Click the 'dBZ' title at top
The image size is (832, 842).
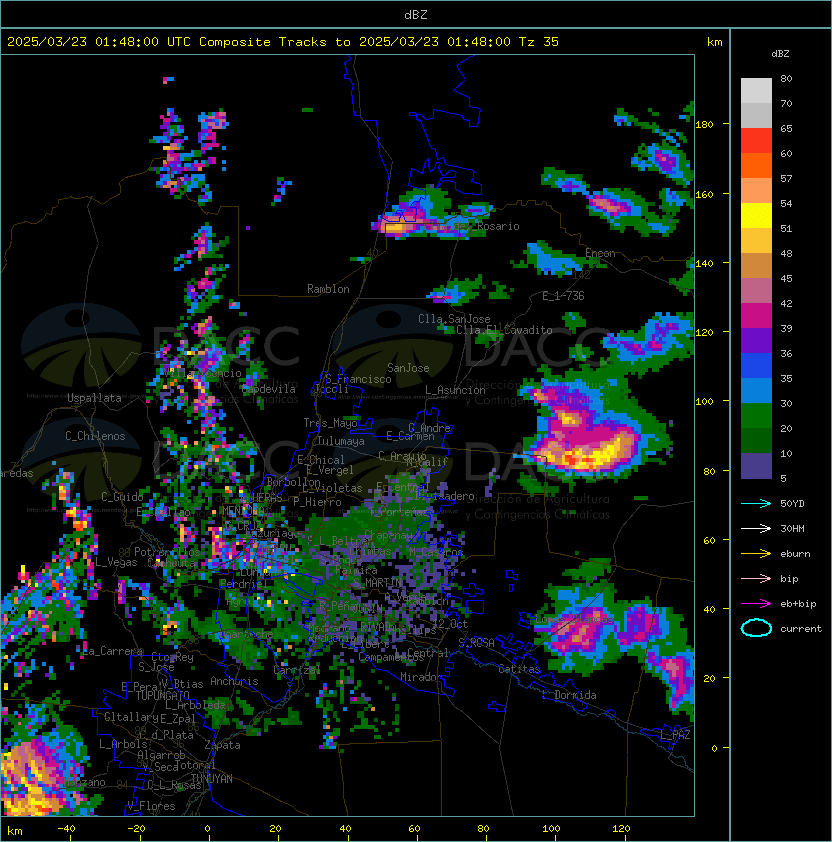click(x=416, y=15)
